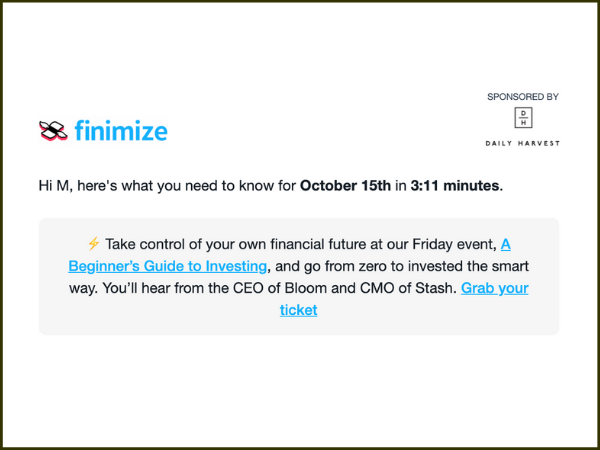Click the SPONSORED BY label
This screenshot has width=600, height=450.
click(x=523, y=97)
